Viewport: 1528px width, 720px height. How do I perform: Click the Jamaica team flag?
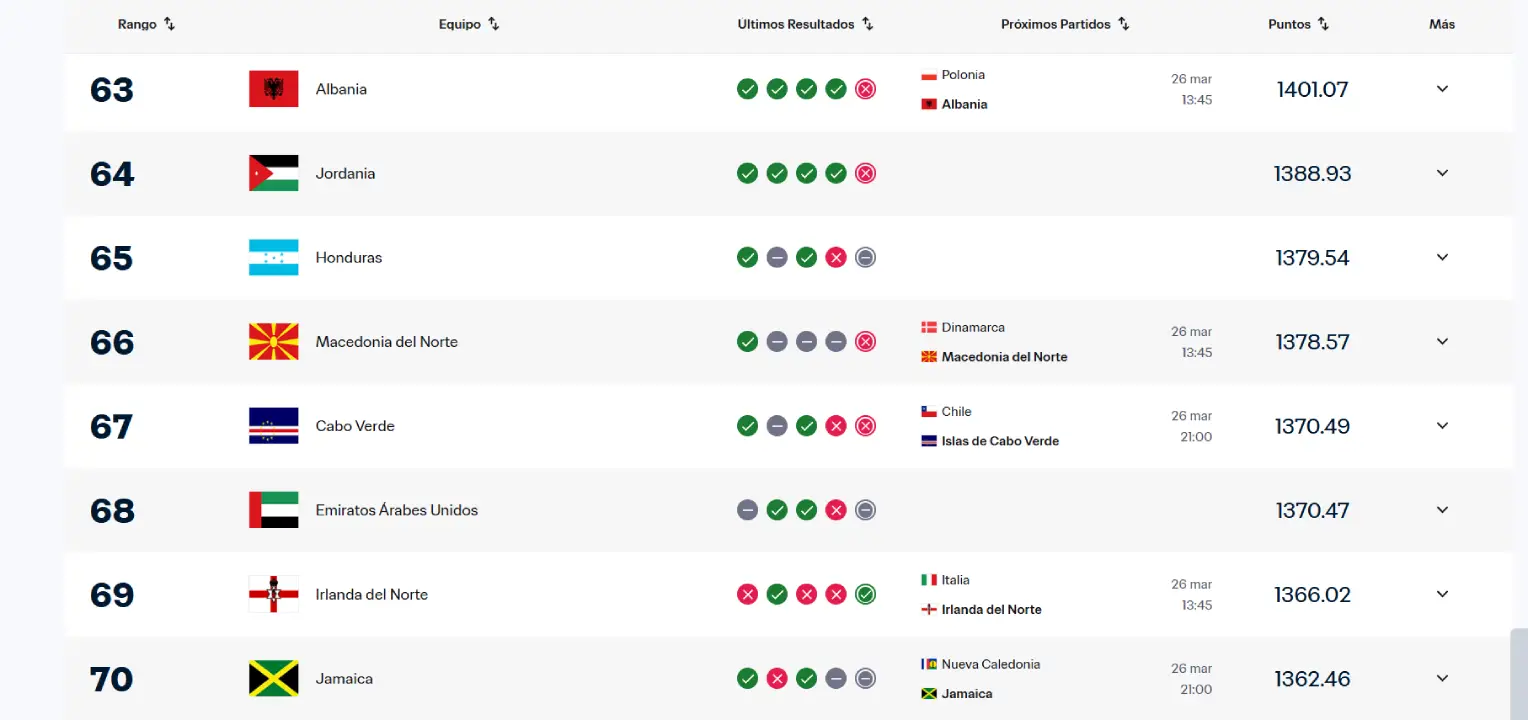click(x=274, y=678)
